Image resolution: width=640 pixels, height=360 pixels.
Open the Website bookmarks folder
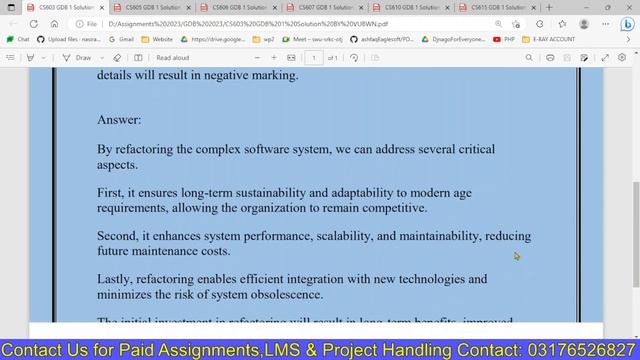click(157, 40)
